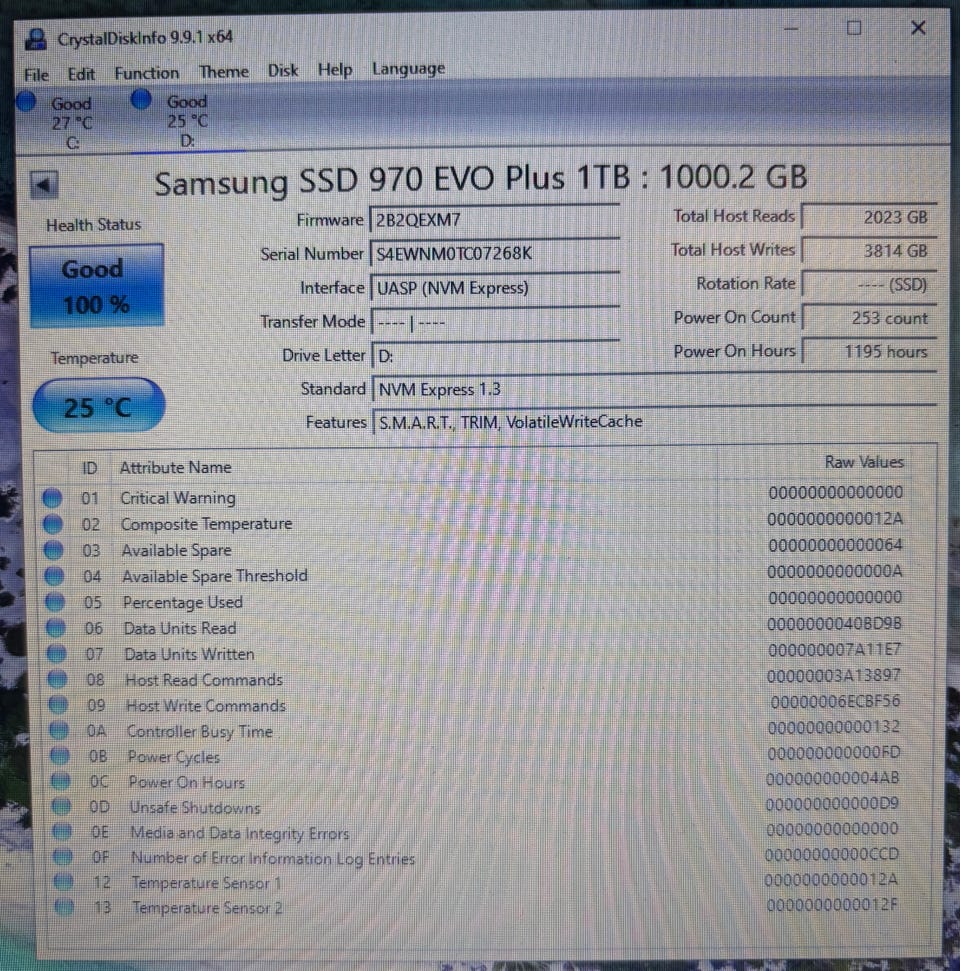Click the Attribute Name column header

[175, 468]
